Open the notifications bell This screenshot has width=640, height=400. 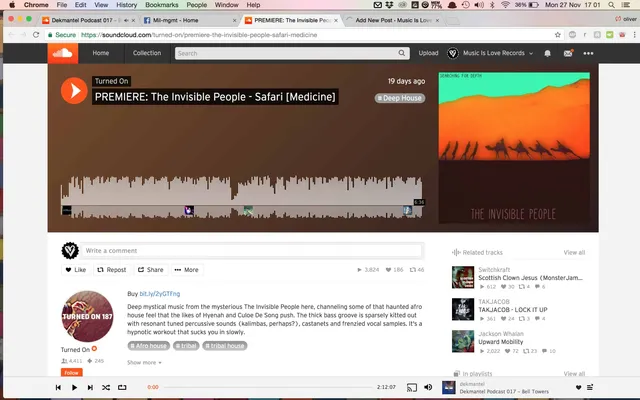547,53
